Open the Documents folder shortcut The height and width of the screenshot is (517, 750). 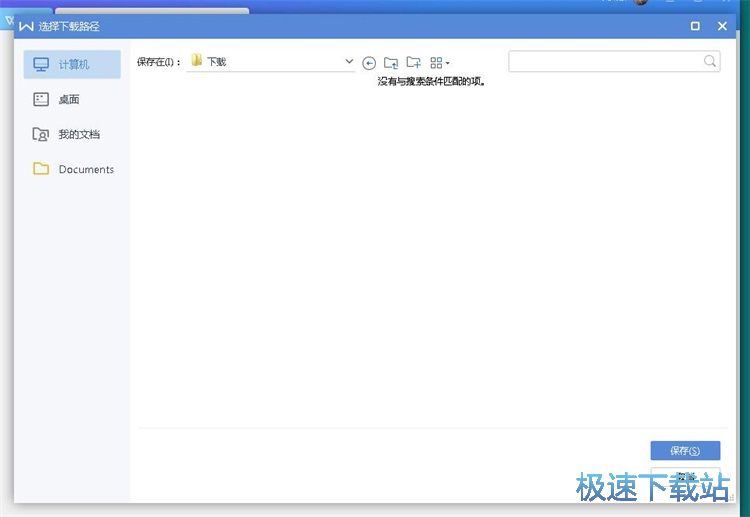pos(72,169)
